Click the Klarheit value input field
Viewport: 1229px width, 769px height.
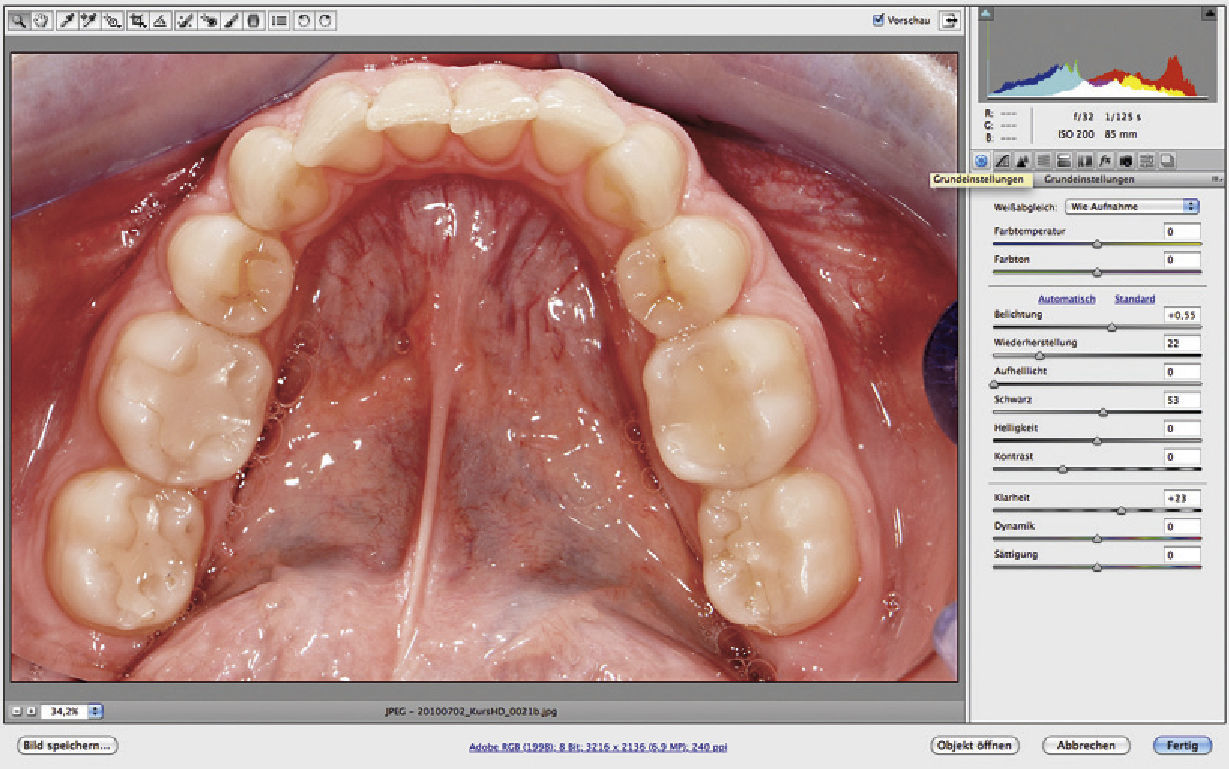[x=1182, y=497]
